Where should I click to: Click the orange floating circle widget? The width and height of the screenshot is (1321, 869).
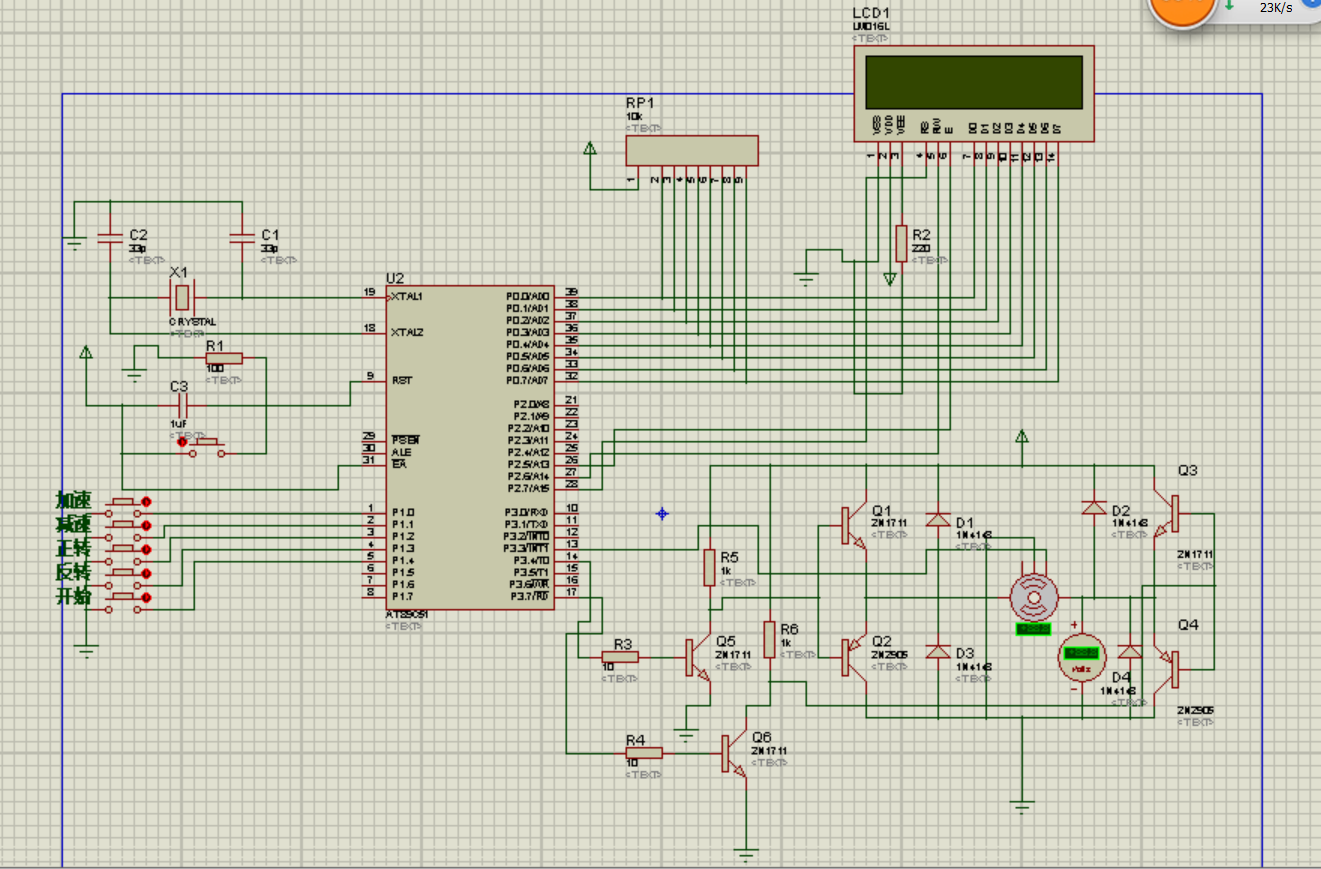1183,10
